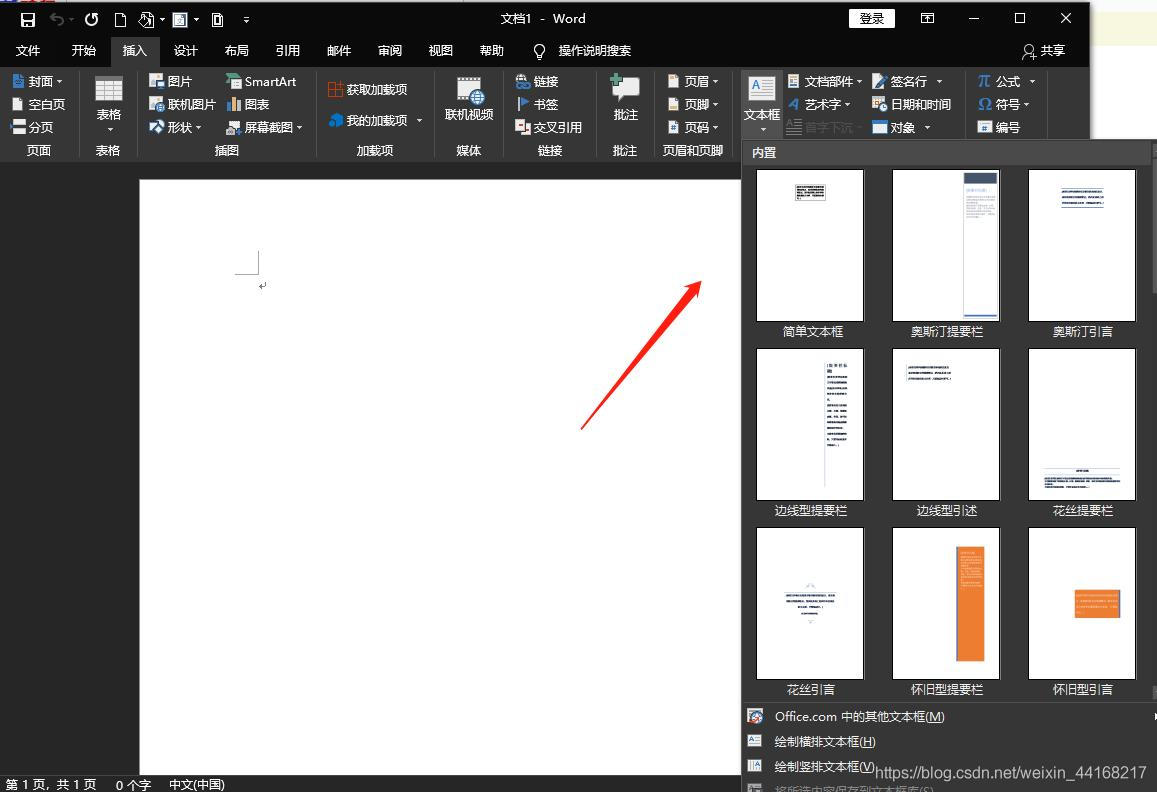This screenshot has height=792, width=1157.
Task: Insert a 图表 (Chart)
Action: pos(248,104)
